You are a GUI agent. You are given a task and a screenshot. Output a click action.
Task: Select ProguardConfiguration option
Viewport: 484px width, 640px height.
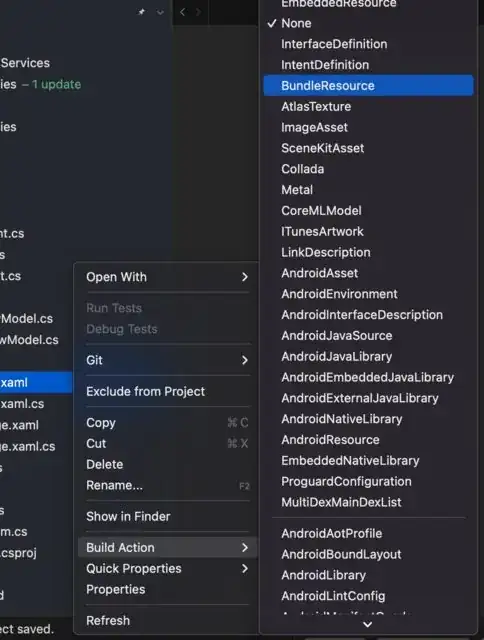click(368, 481)
